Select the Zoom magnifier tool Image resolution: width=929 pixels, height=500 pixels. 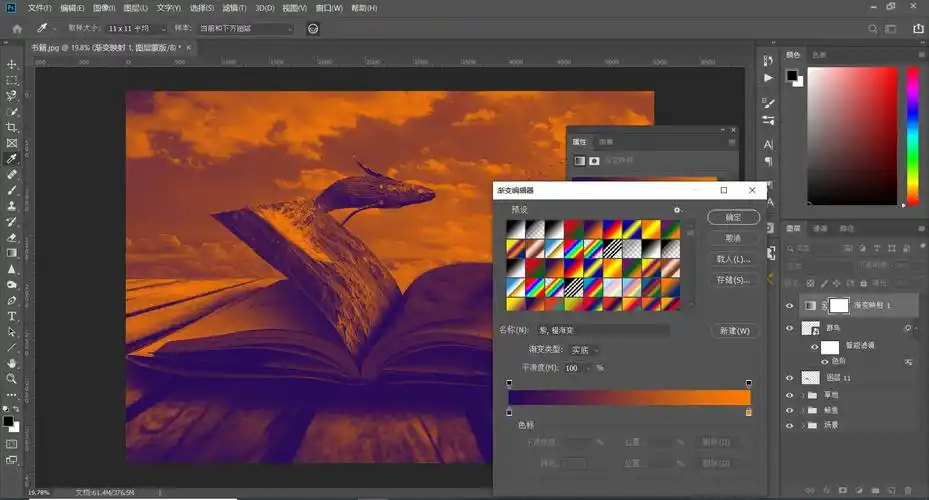(12, 378)
